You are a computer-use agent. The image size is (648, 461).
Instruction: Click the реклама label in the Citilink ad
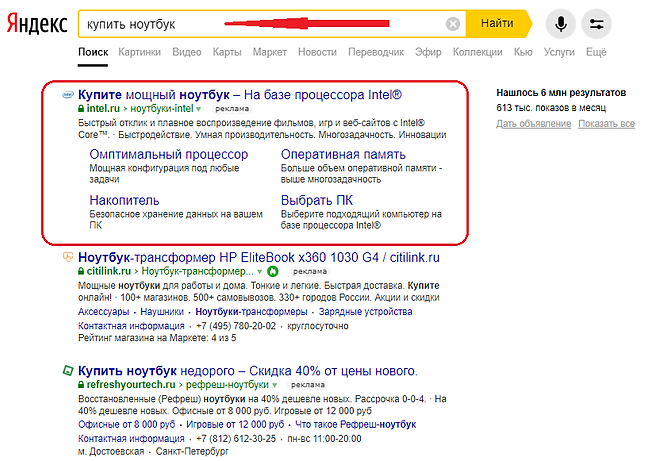tap(310, 271)
